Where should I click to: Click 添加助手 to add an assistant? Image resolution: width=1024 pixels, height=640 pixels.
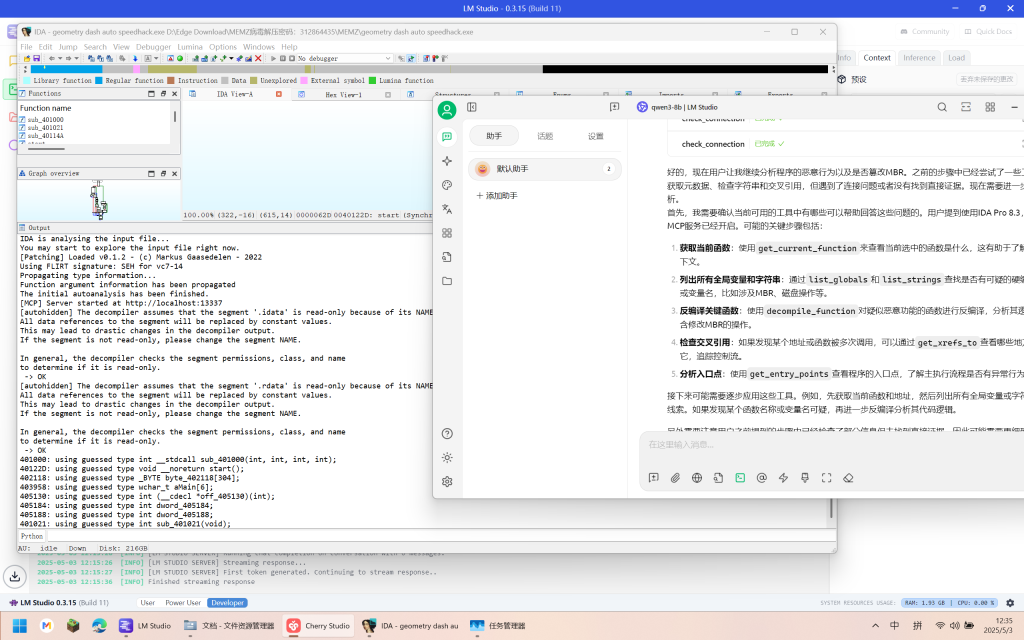click(x=496, y=196)
